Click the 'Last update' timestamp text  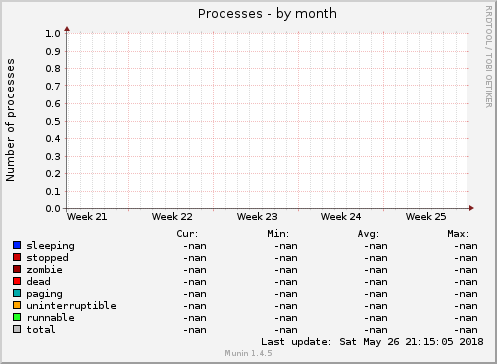(372, 342)
